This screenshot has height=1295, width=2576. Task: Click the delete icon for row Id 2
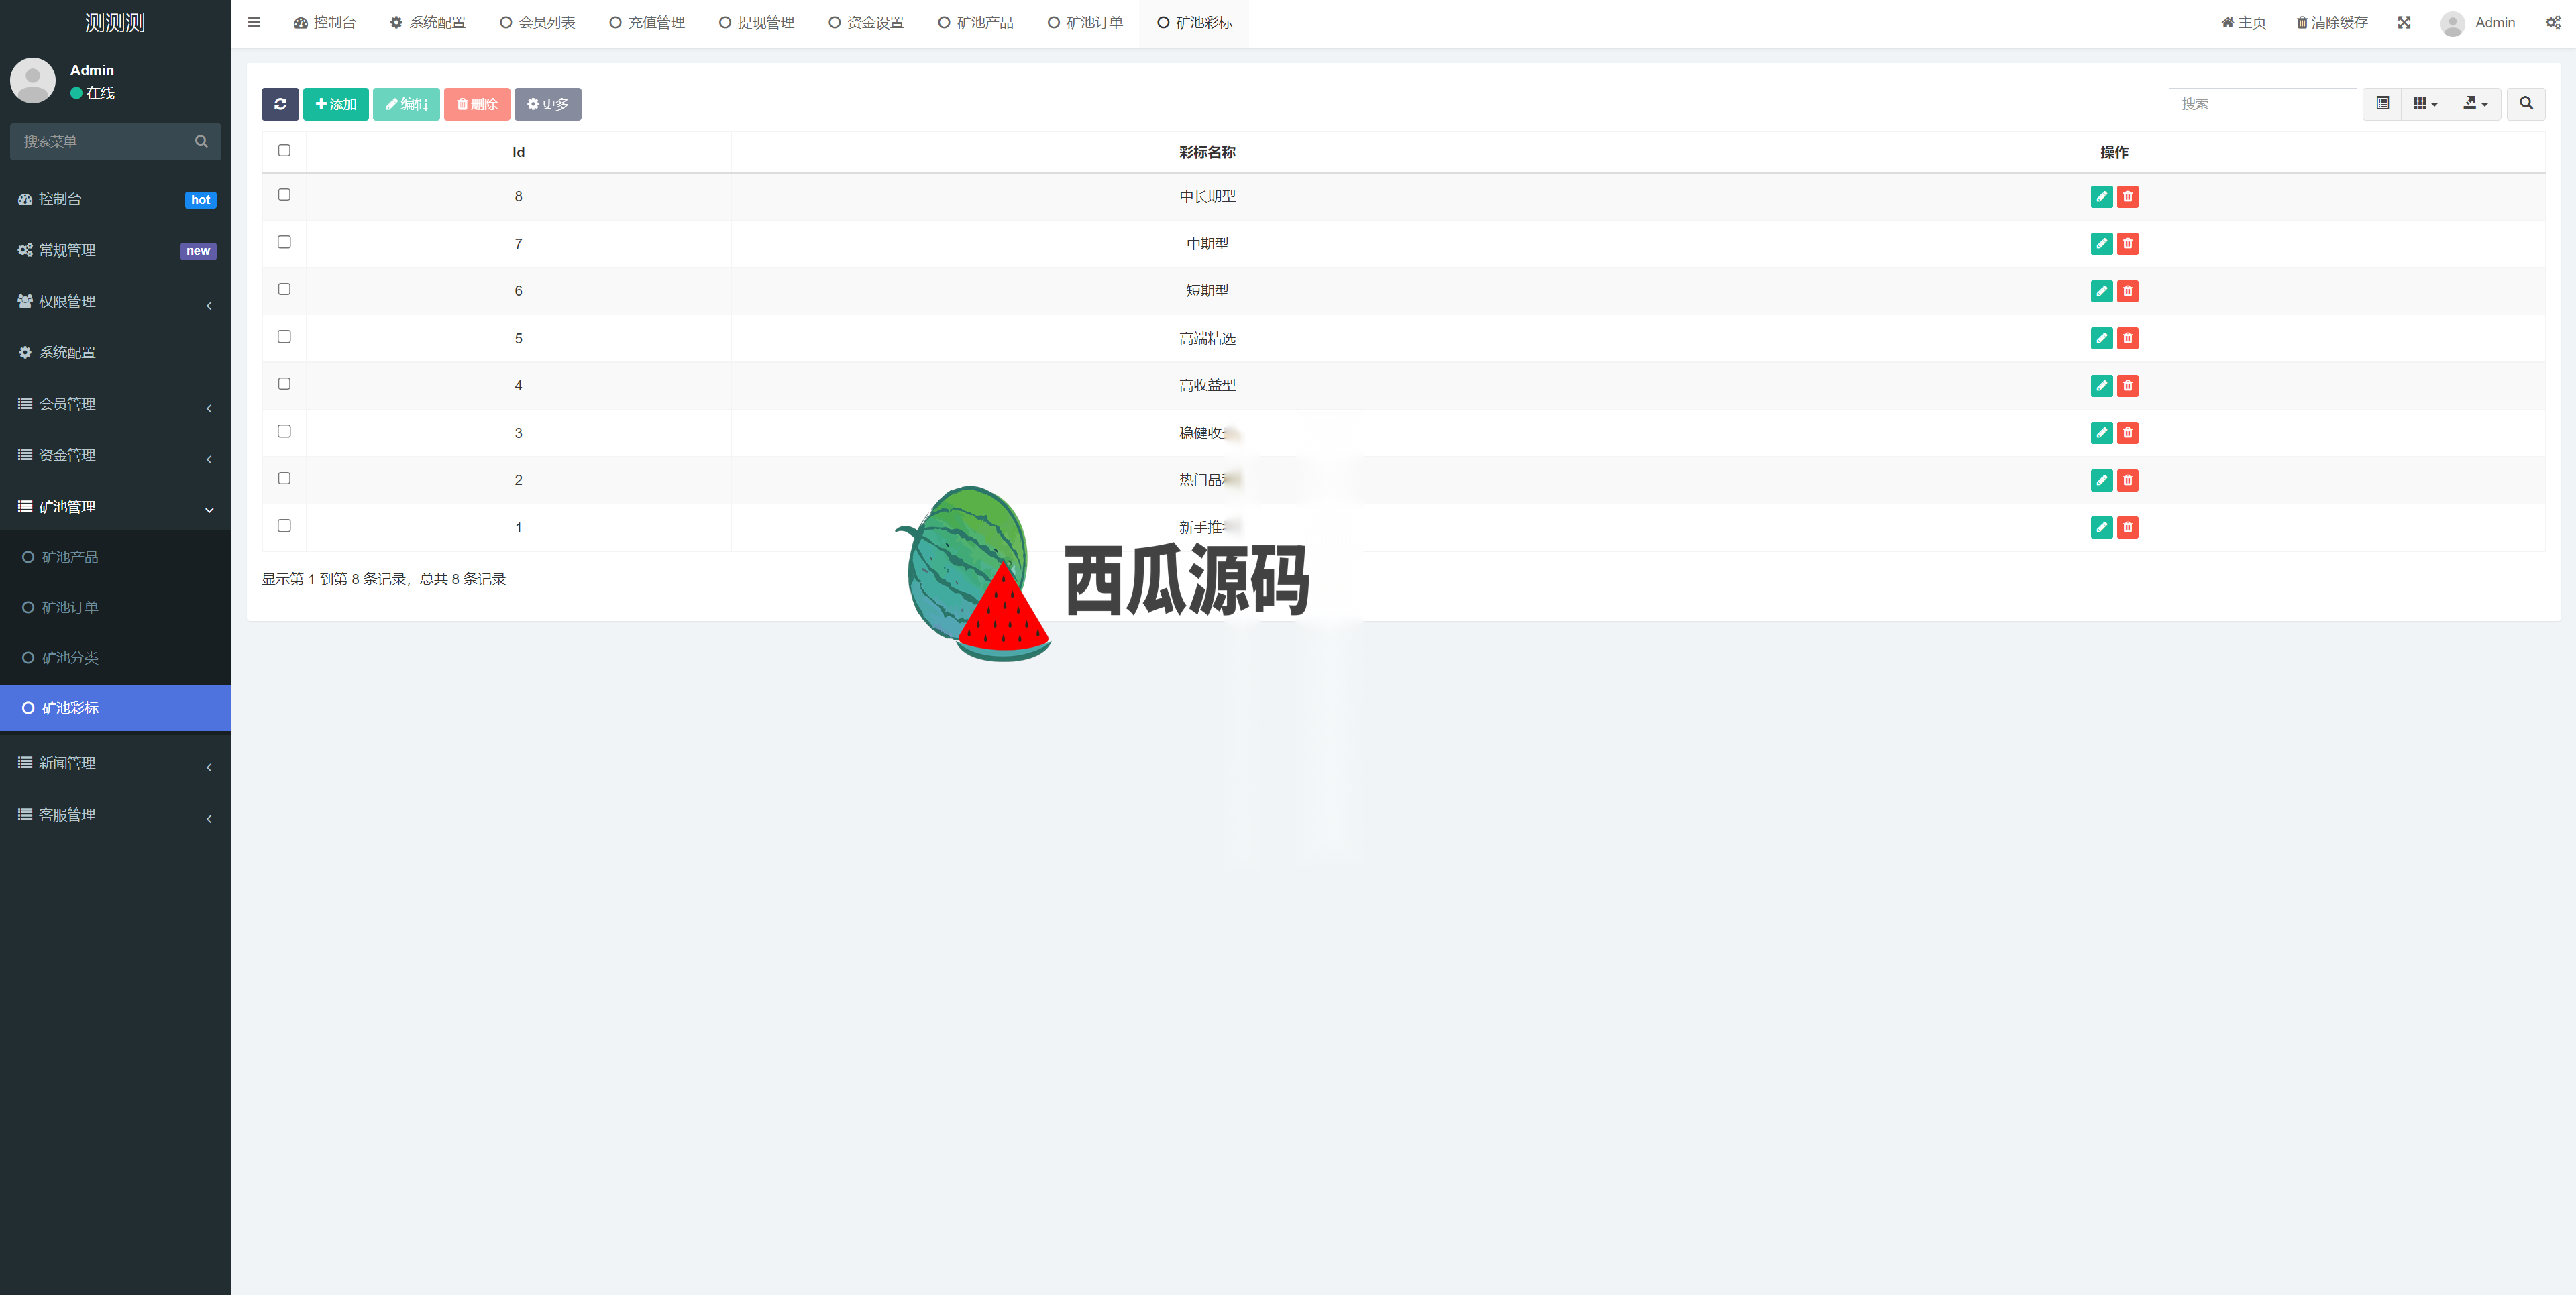[x=2128, y=480]
